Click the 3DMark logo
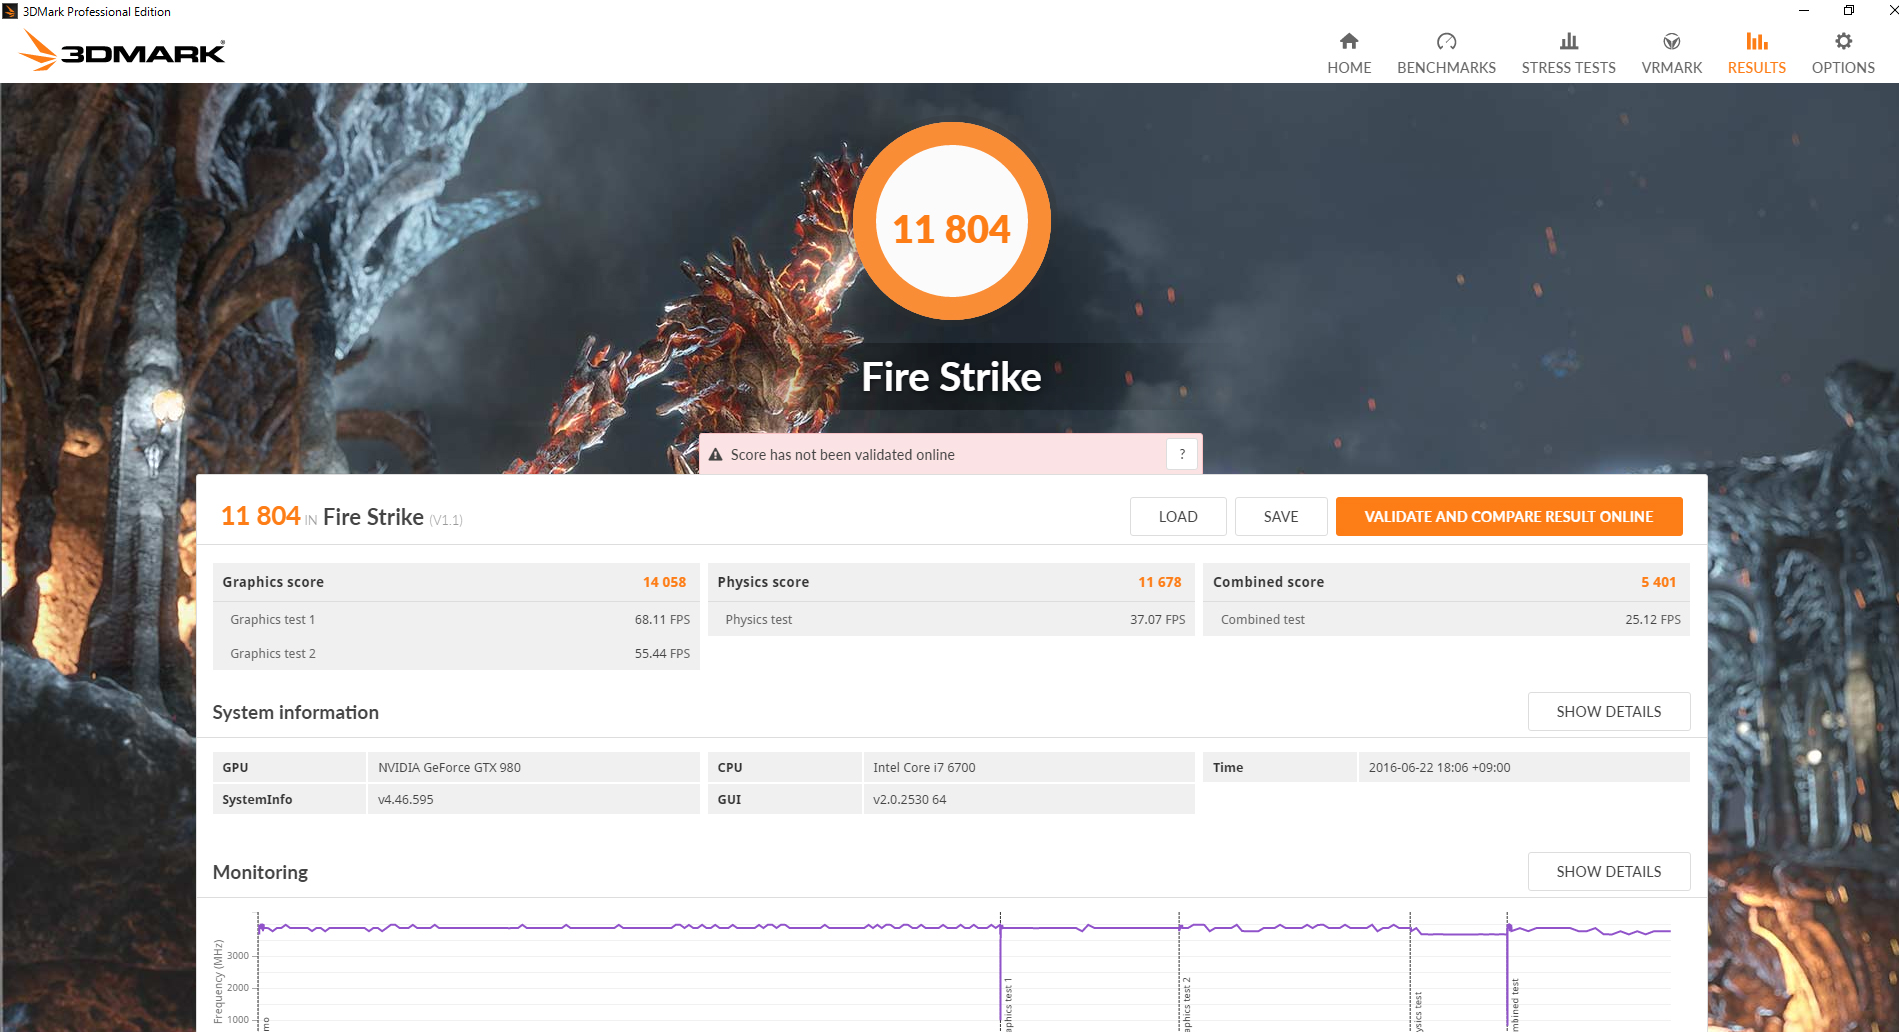The image size is (1899, 1032). (123, 50)
